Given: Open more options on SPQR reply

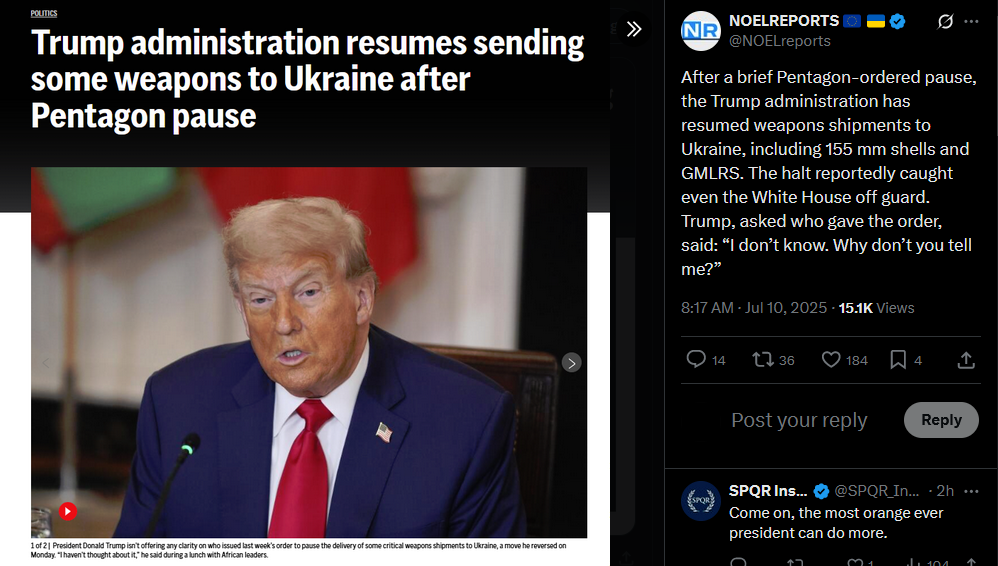Looking at the screenshot, I should click(971, 491).
